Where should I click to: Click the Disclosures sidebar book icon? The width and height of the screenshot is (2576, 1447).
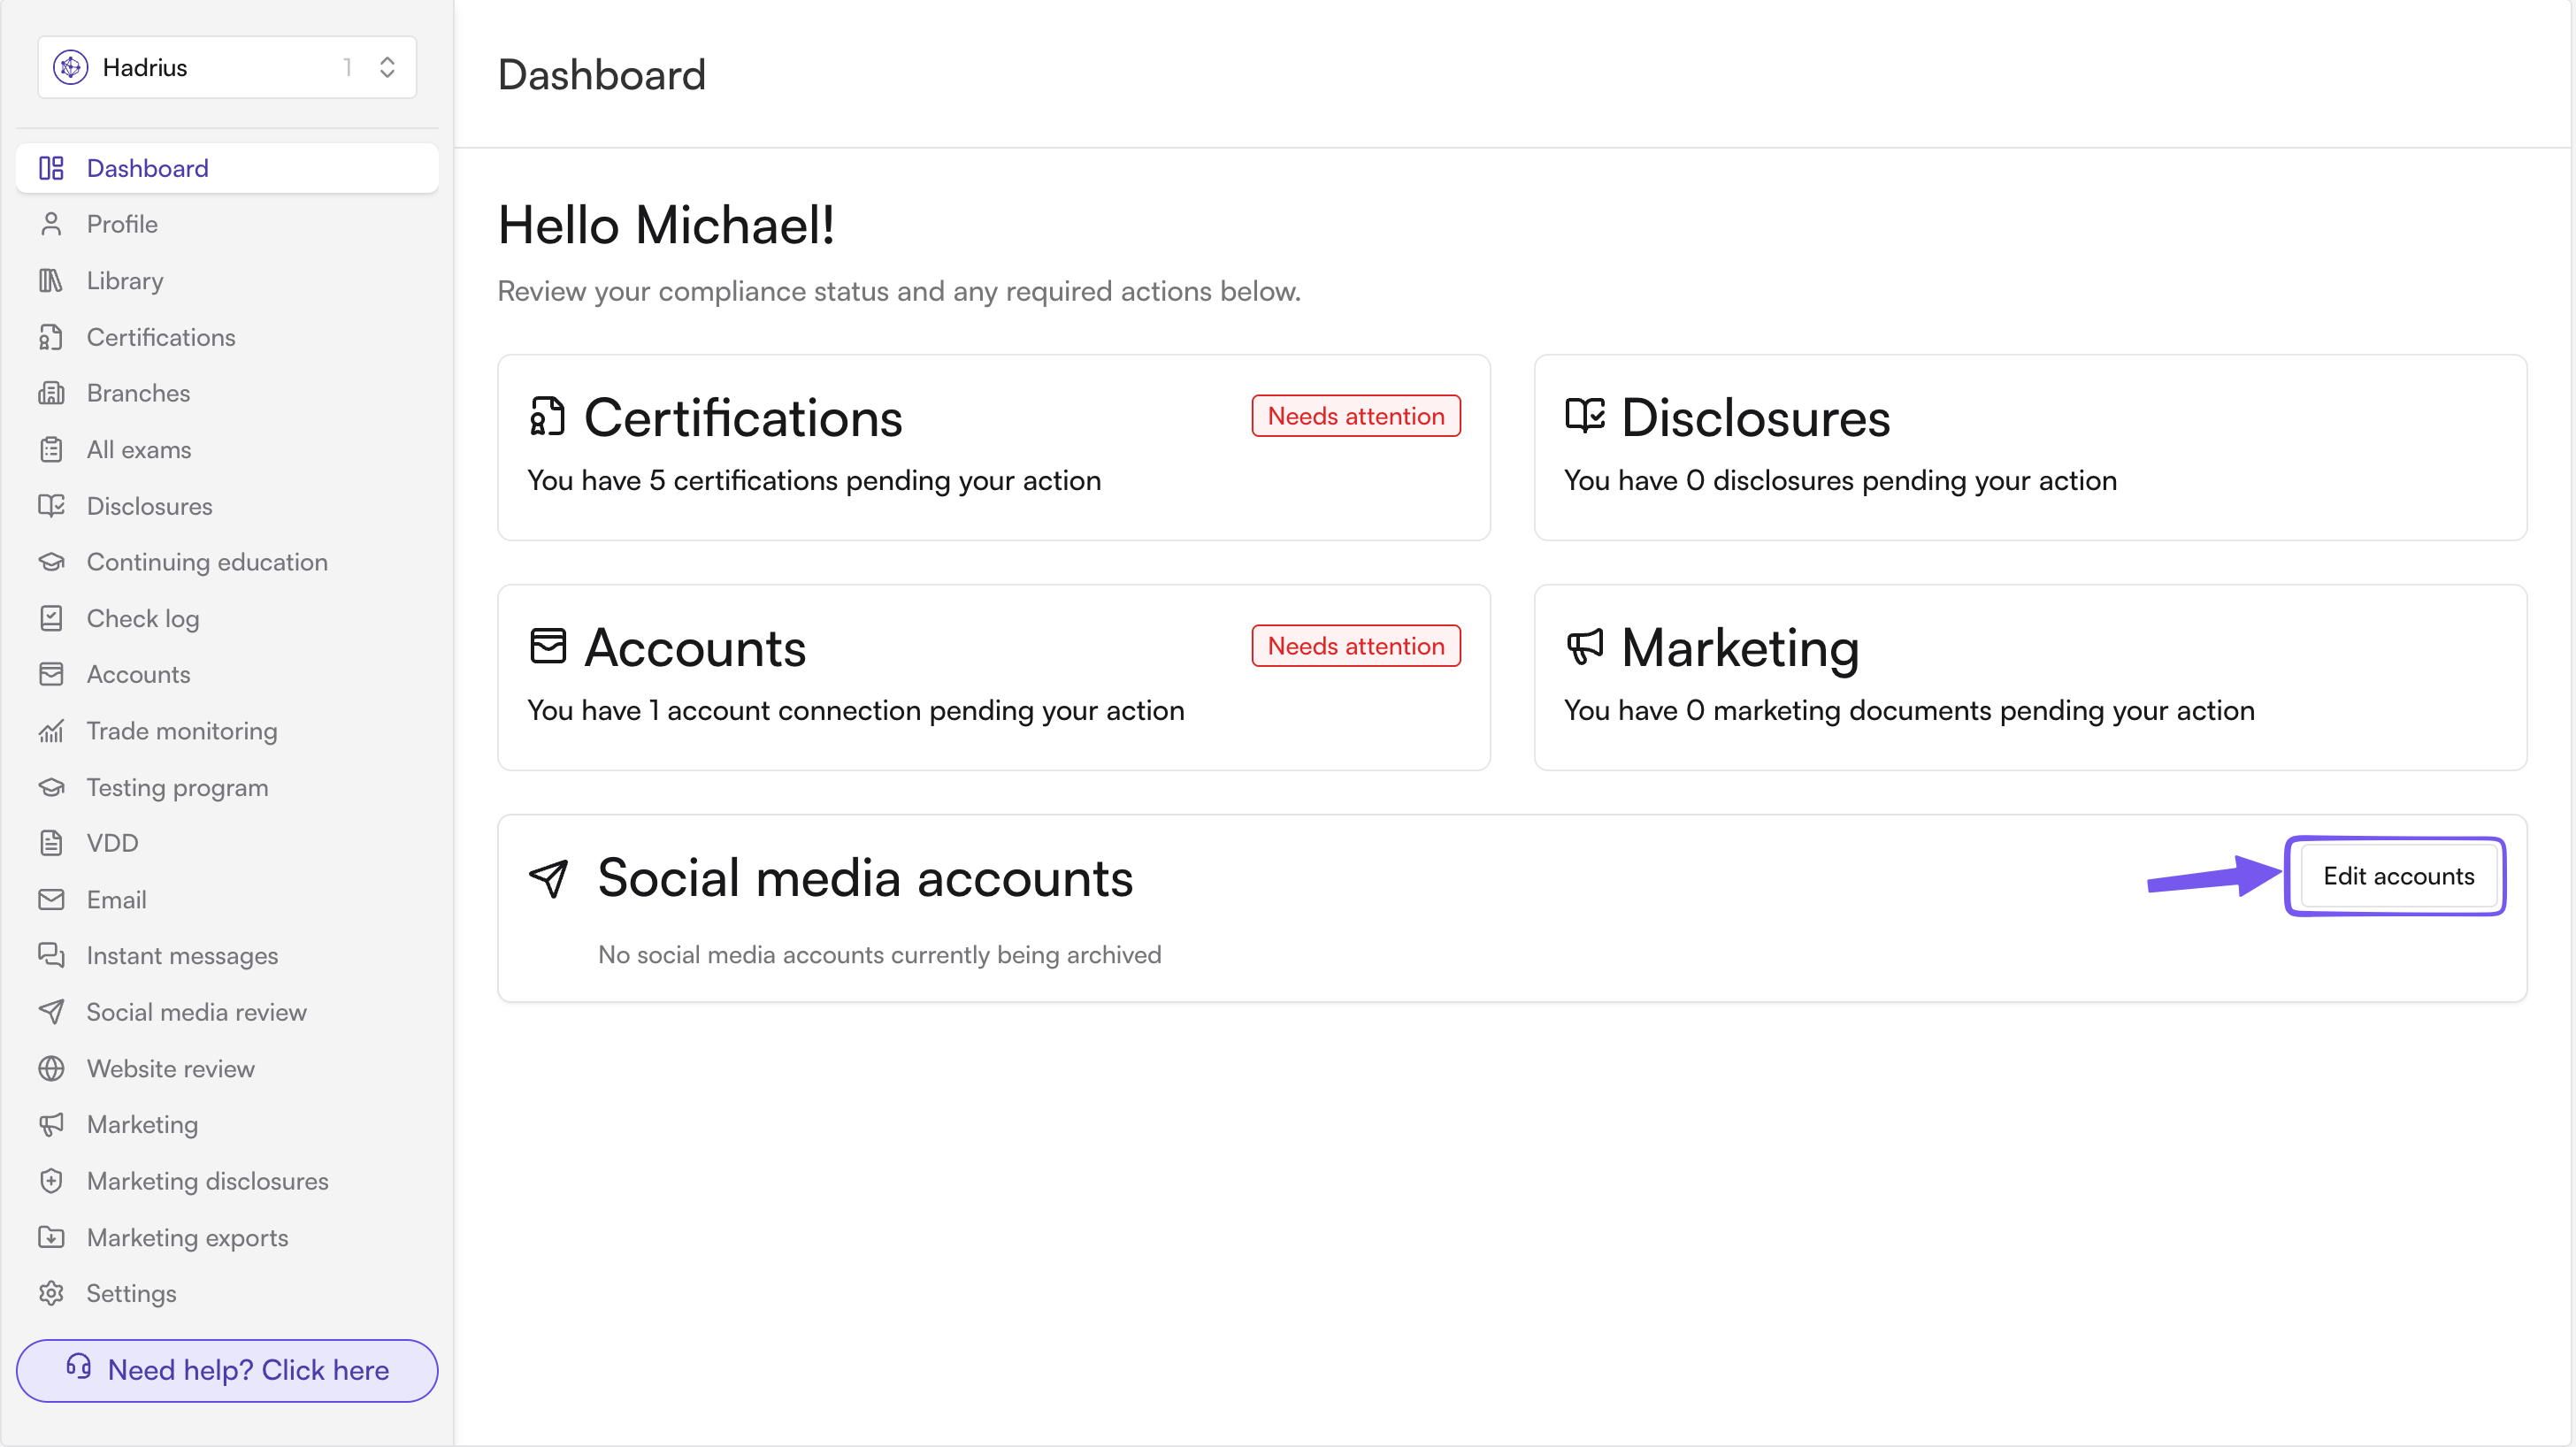pos(51,506)
